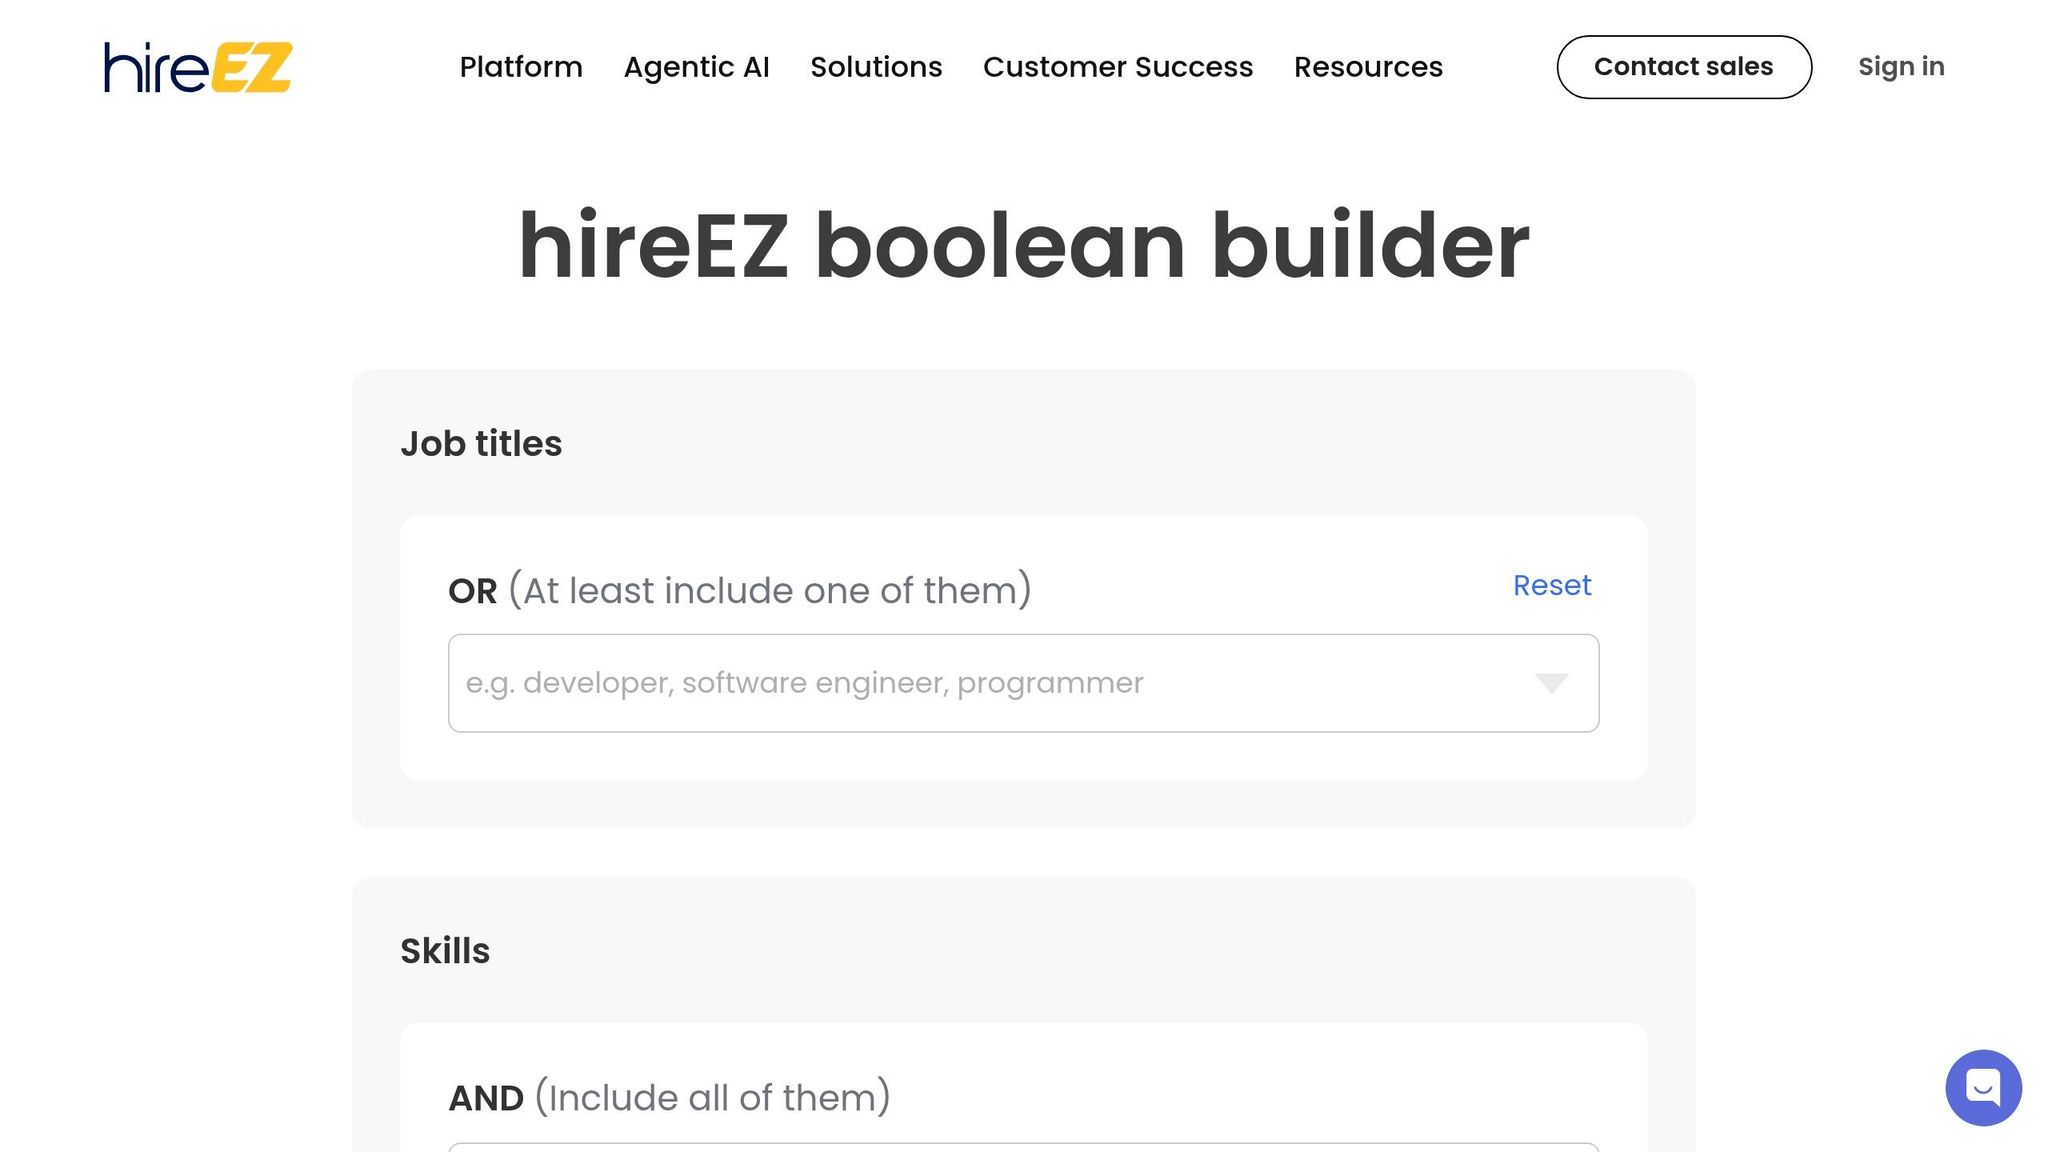Click the OR (At least include one) label
This screenshot has height=1152, width=2048.
pyautogui.click(x=740, y=589)
